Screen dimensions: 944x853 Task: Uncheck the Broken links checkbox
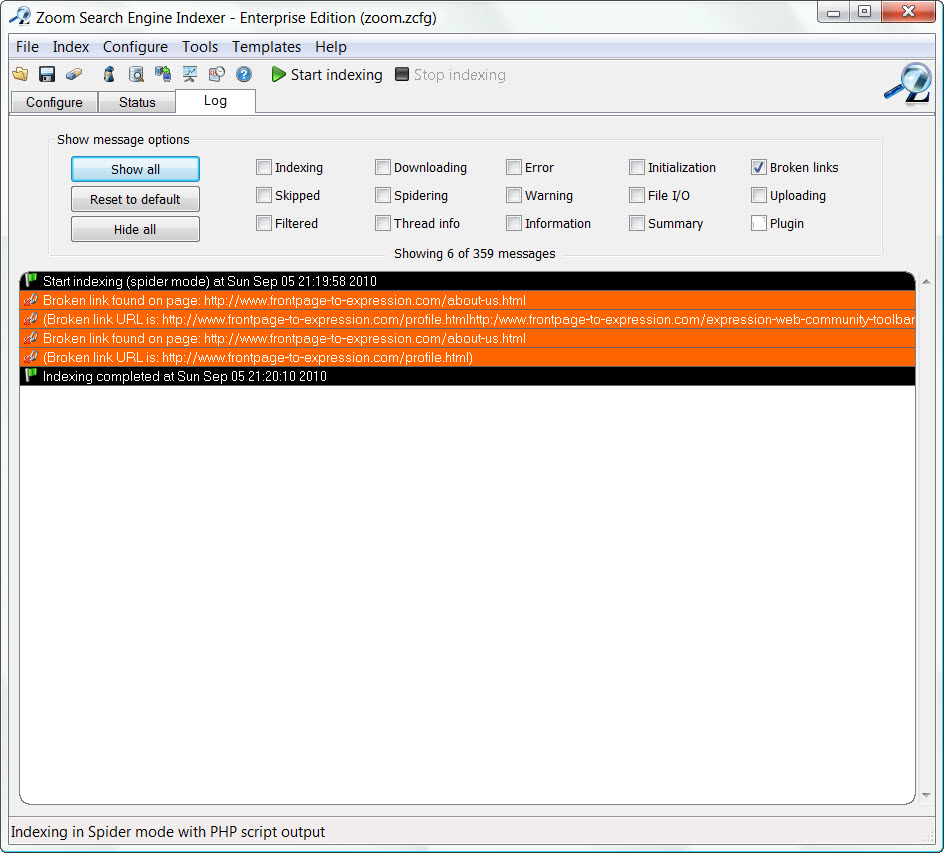[x=759, y=167]
